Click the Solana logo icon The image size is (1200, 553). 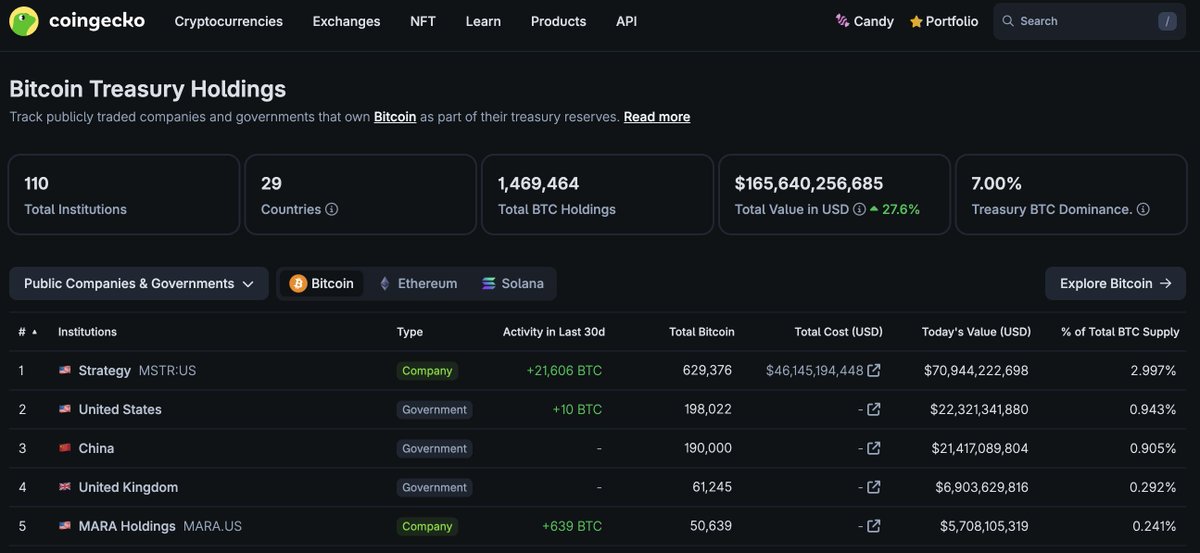[x=489, y=284]
